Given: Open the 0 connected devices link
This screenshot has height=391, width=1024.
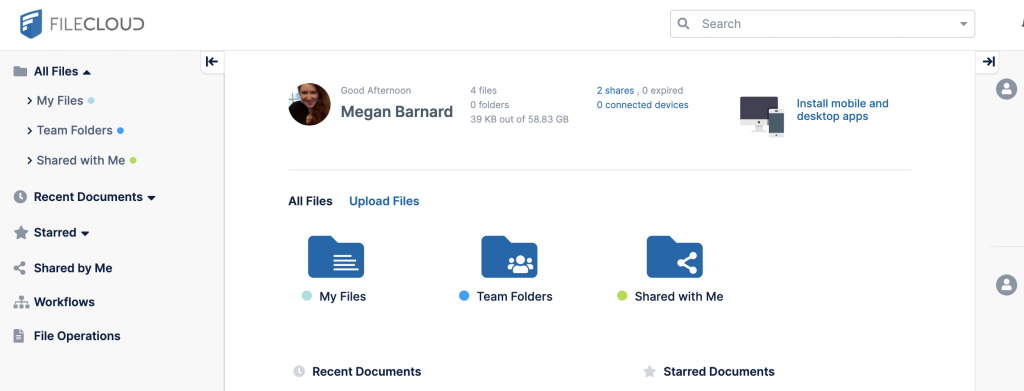Looking at the screenshot, I should point(643,105).
